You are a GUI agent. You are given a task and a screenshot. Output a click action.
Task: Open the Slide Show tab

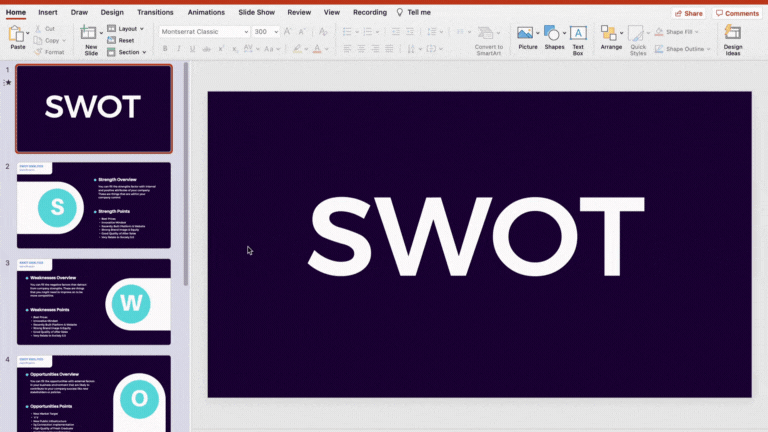(x=257, y=12)
